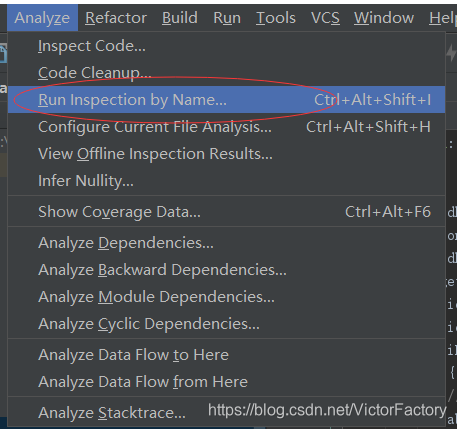Viewport: 457px width, 429px height.
Task: Choose Analyze Data Flow to Here
Action: (226, 355)
